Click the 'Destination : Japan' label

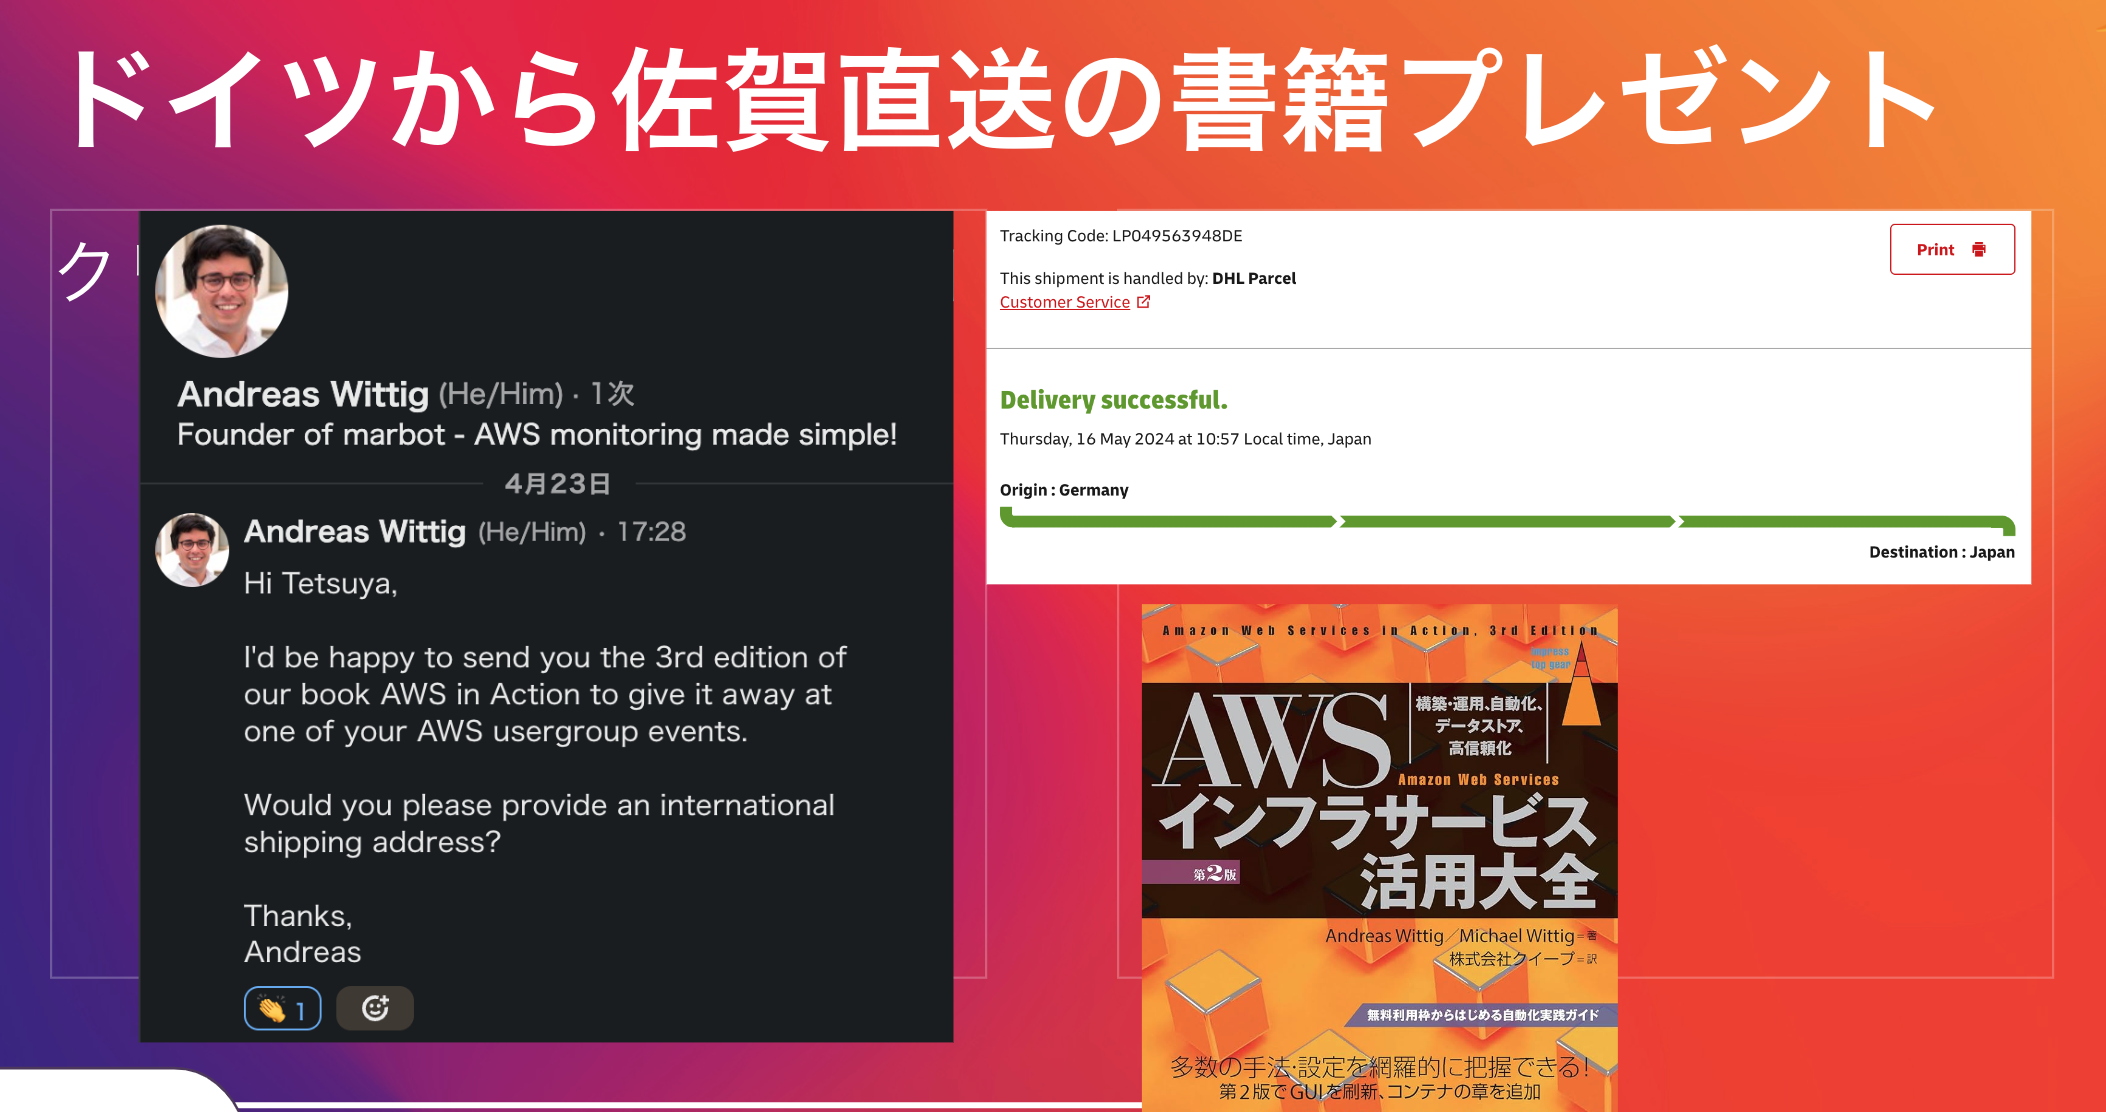pos(1942,552)
